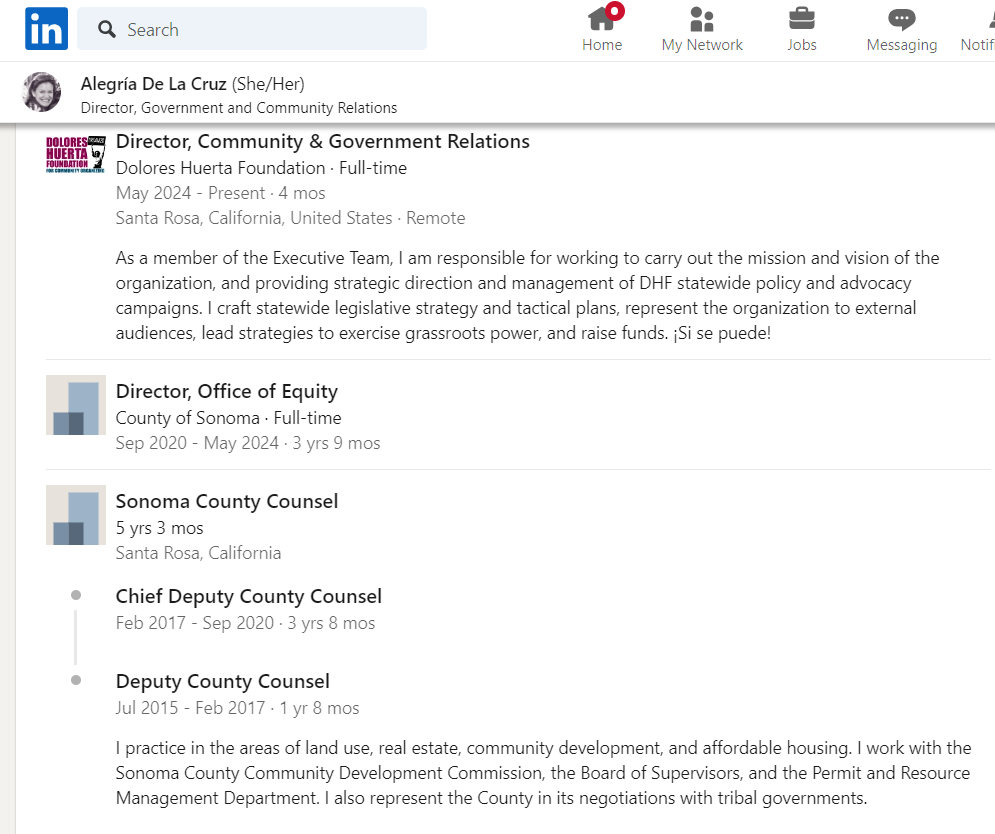Open Director, Community & Government Relations title
Screen dimensions: 995x834
pos(322,142)
